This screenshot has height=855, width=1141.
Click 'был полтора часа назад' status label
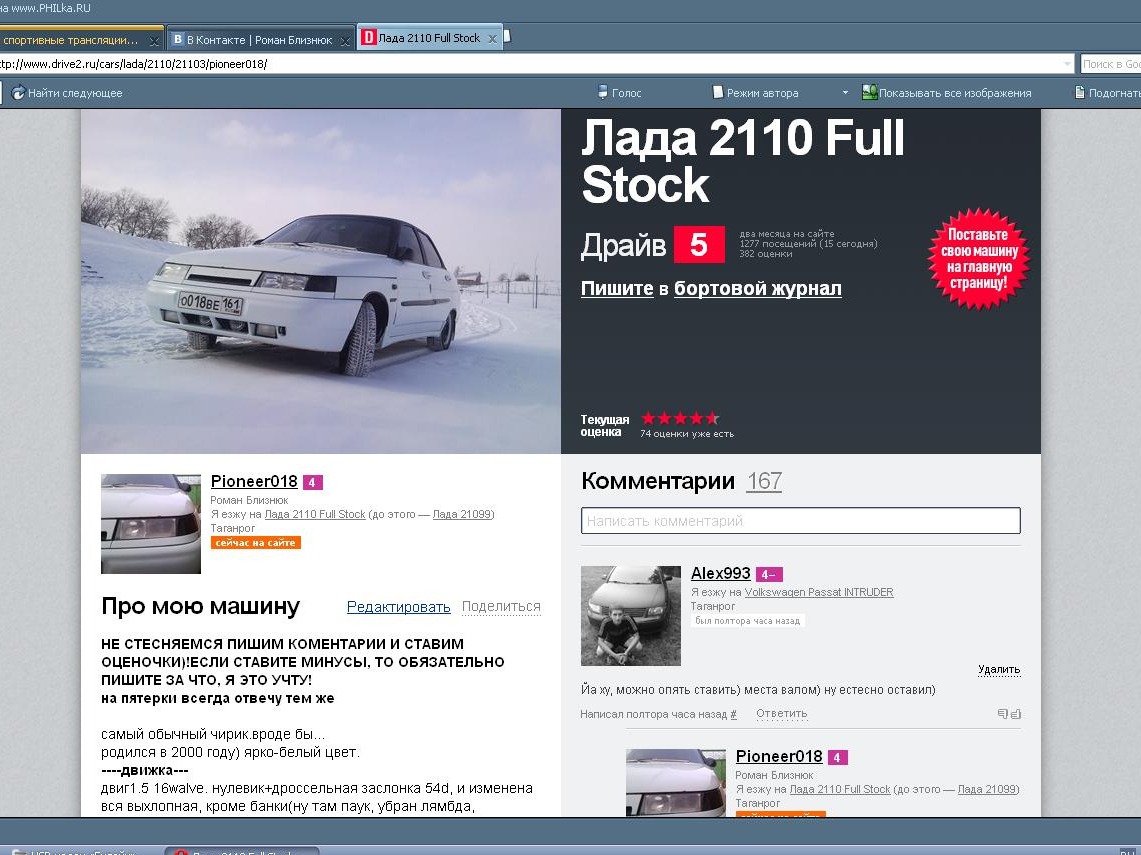pos(747,621)
